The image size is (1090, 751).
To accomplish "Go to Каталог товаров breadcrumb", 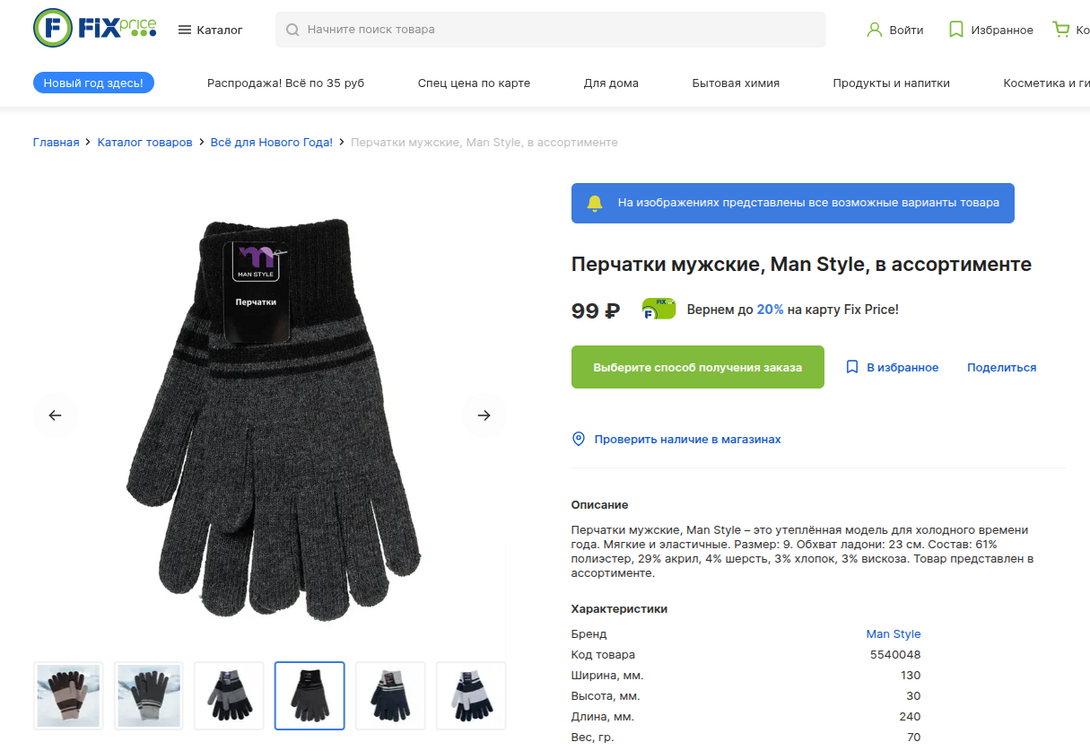I will pos(145,142).
